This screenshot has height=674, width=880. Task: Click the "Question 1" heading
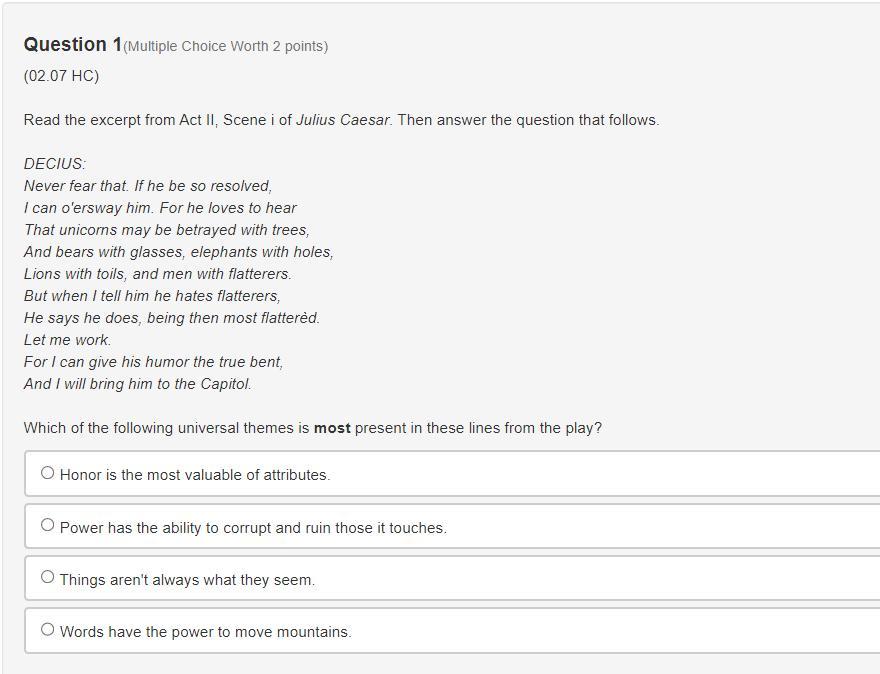pos(73,45)
